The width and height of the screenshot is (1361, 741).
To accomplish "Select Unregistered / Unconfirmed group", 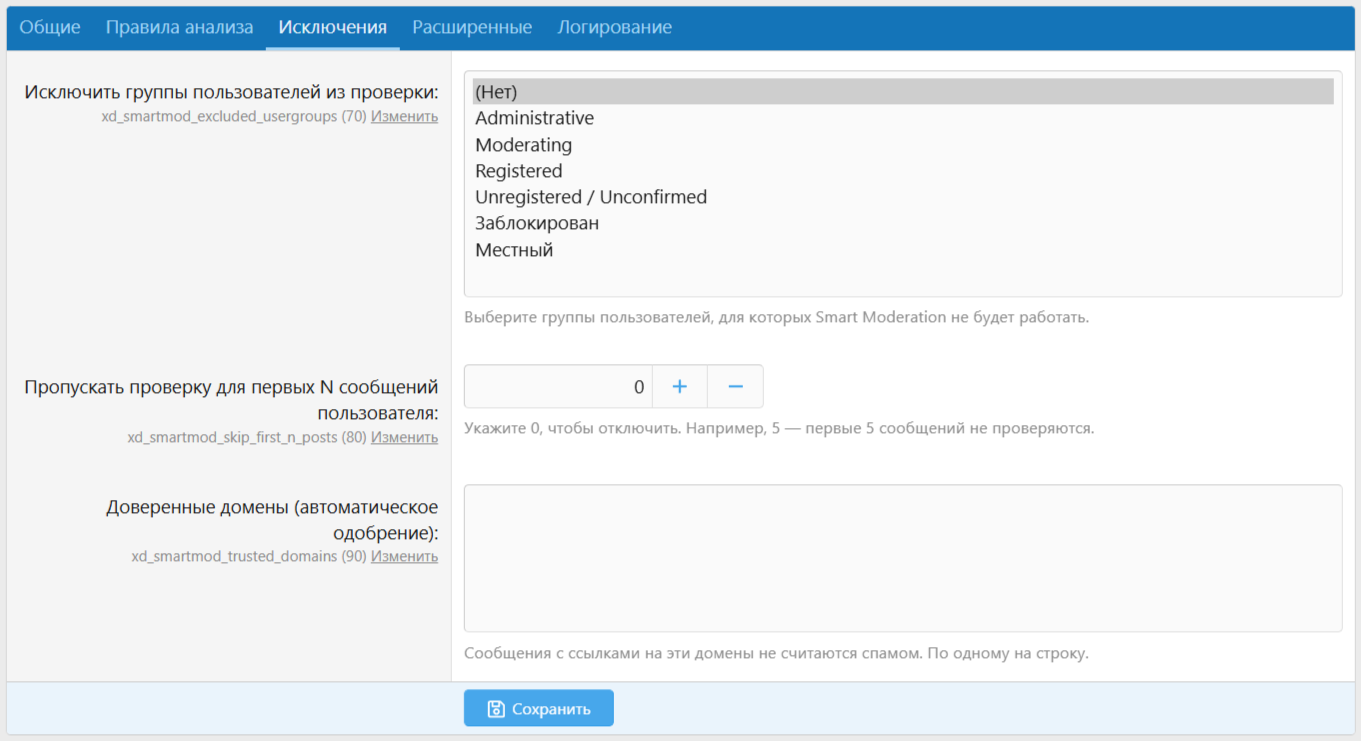I will (x=590, y=197).
